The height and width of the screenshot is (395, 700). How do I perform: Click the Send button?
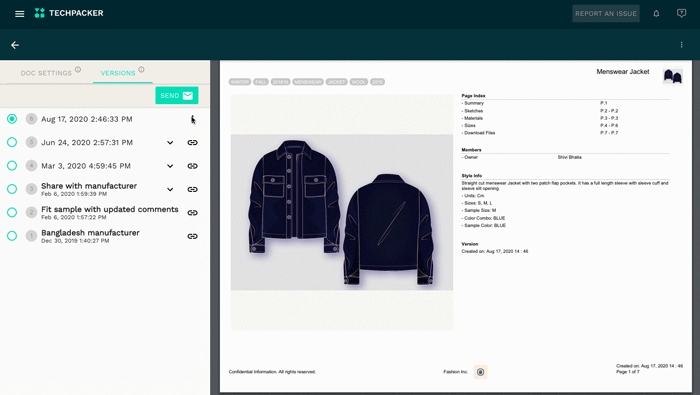pyautogui.click(x=177, y=96)
